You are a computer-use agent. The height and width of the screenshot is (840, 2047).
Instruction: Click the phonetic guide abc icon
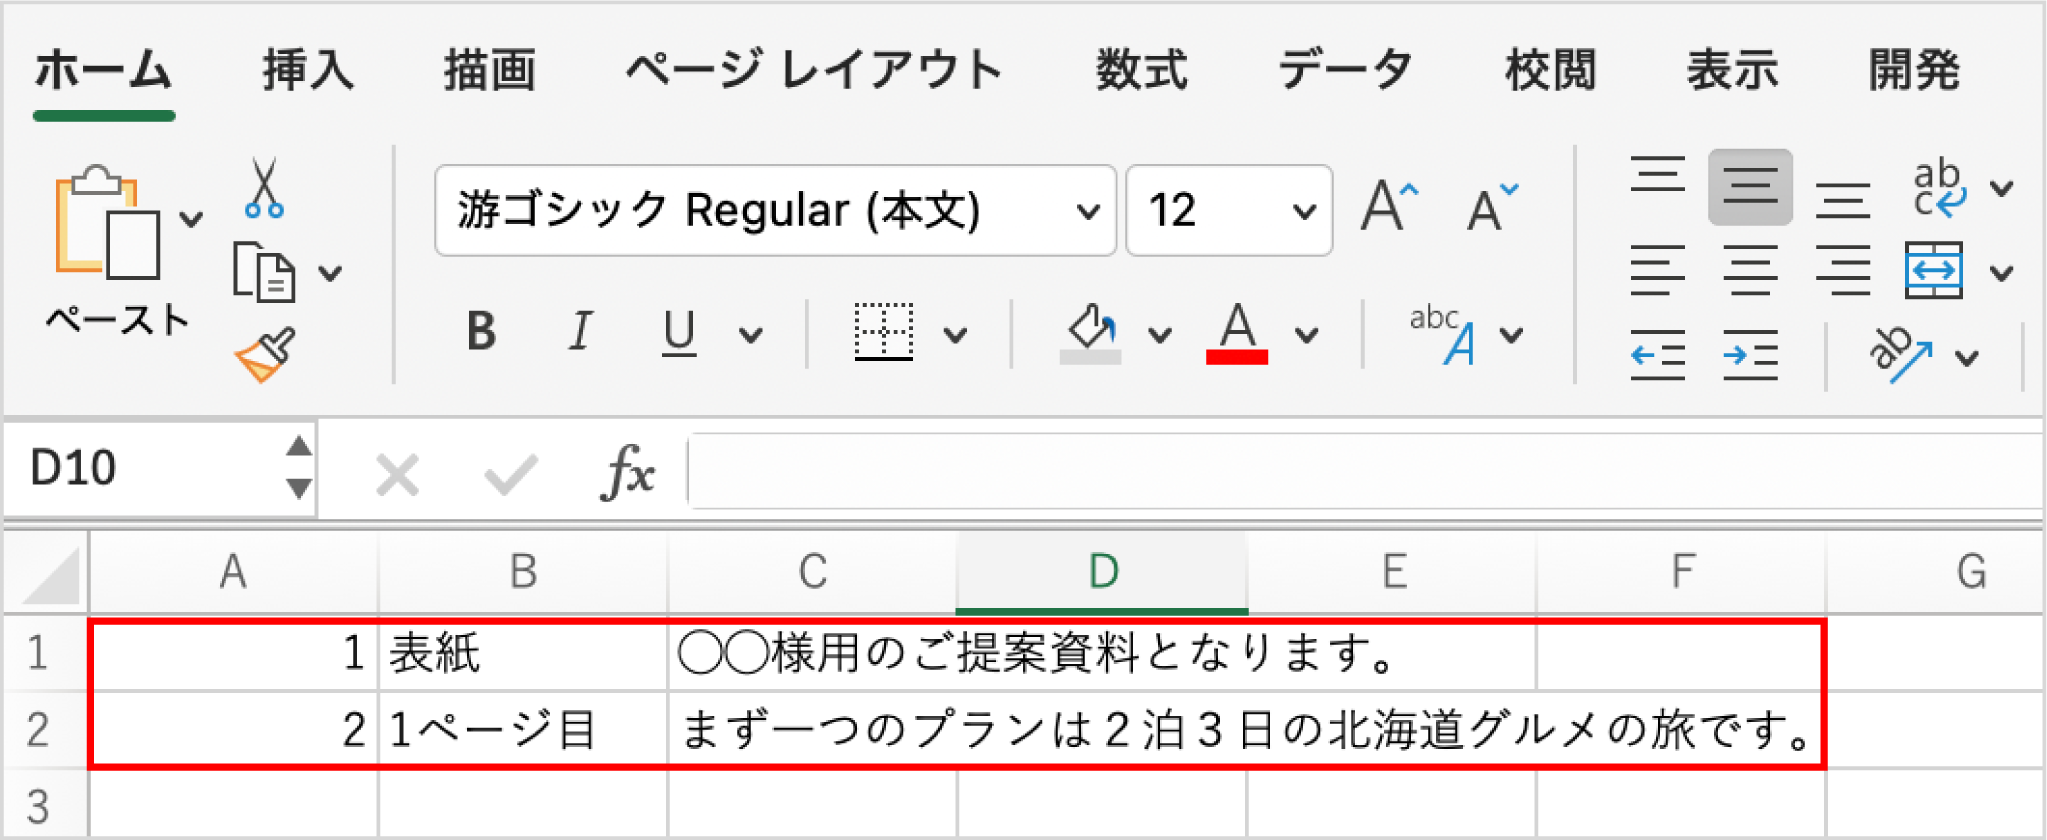[x=1442, y=334]
